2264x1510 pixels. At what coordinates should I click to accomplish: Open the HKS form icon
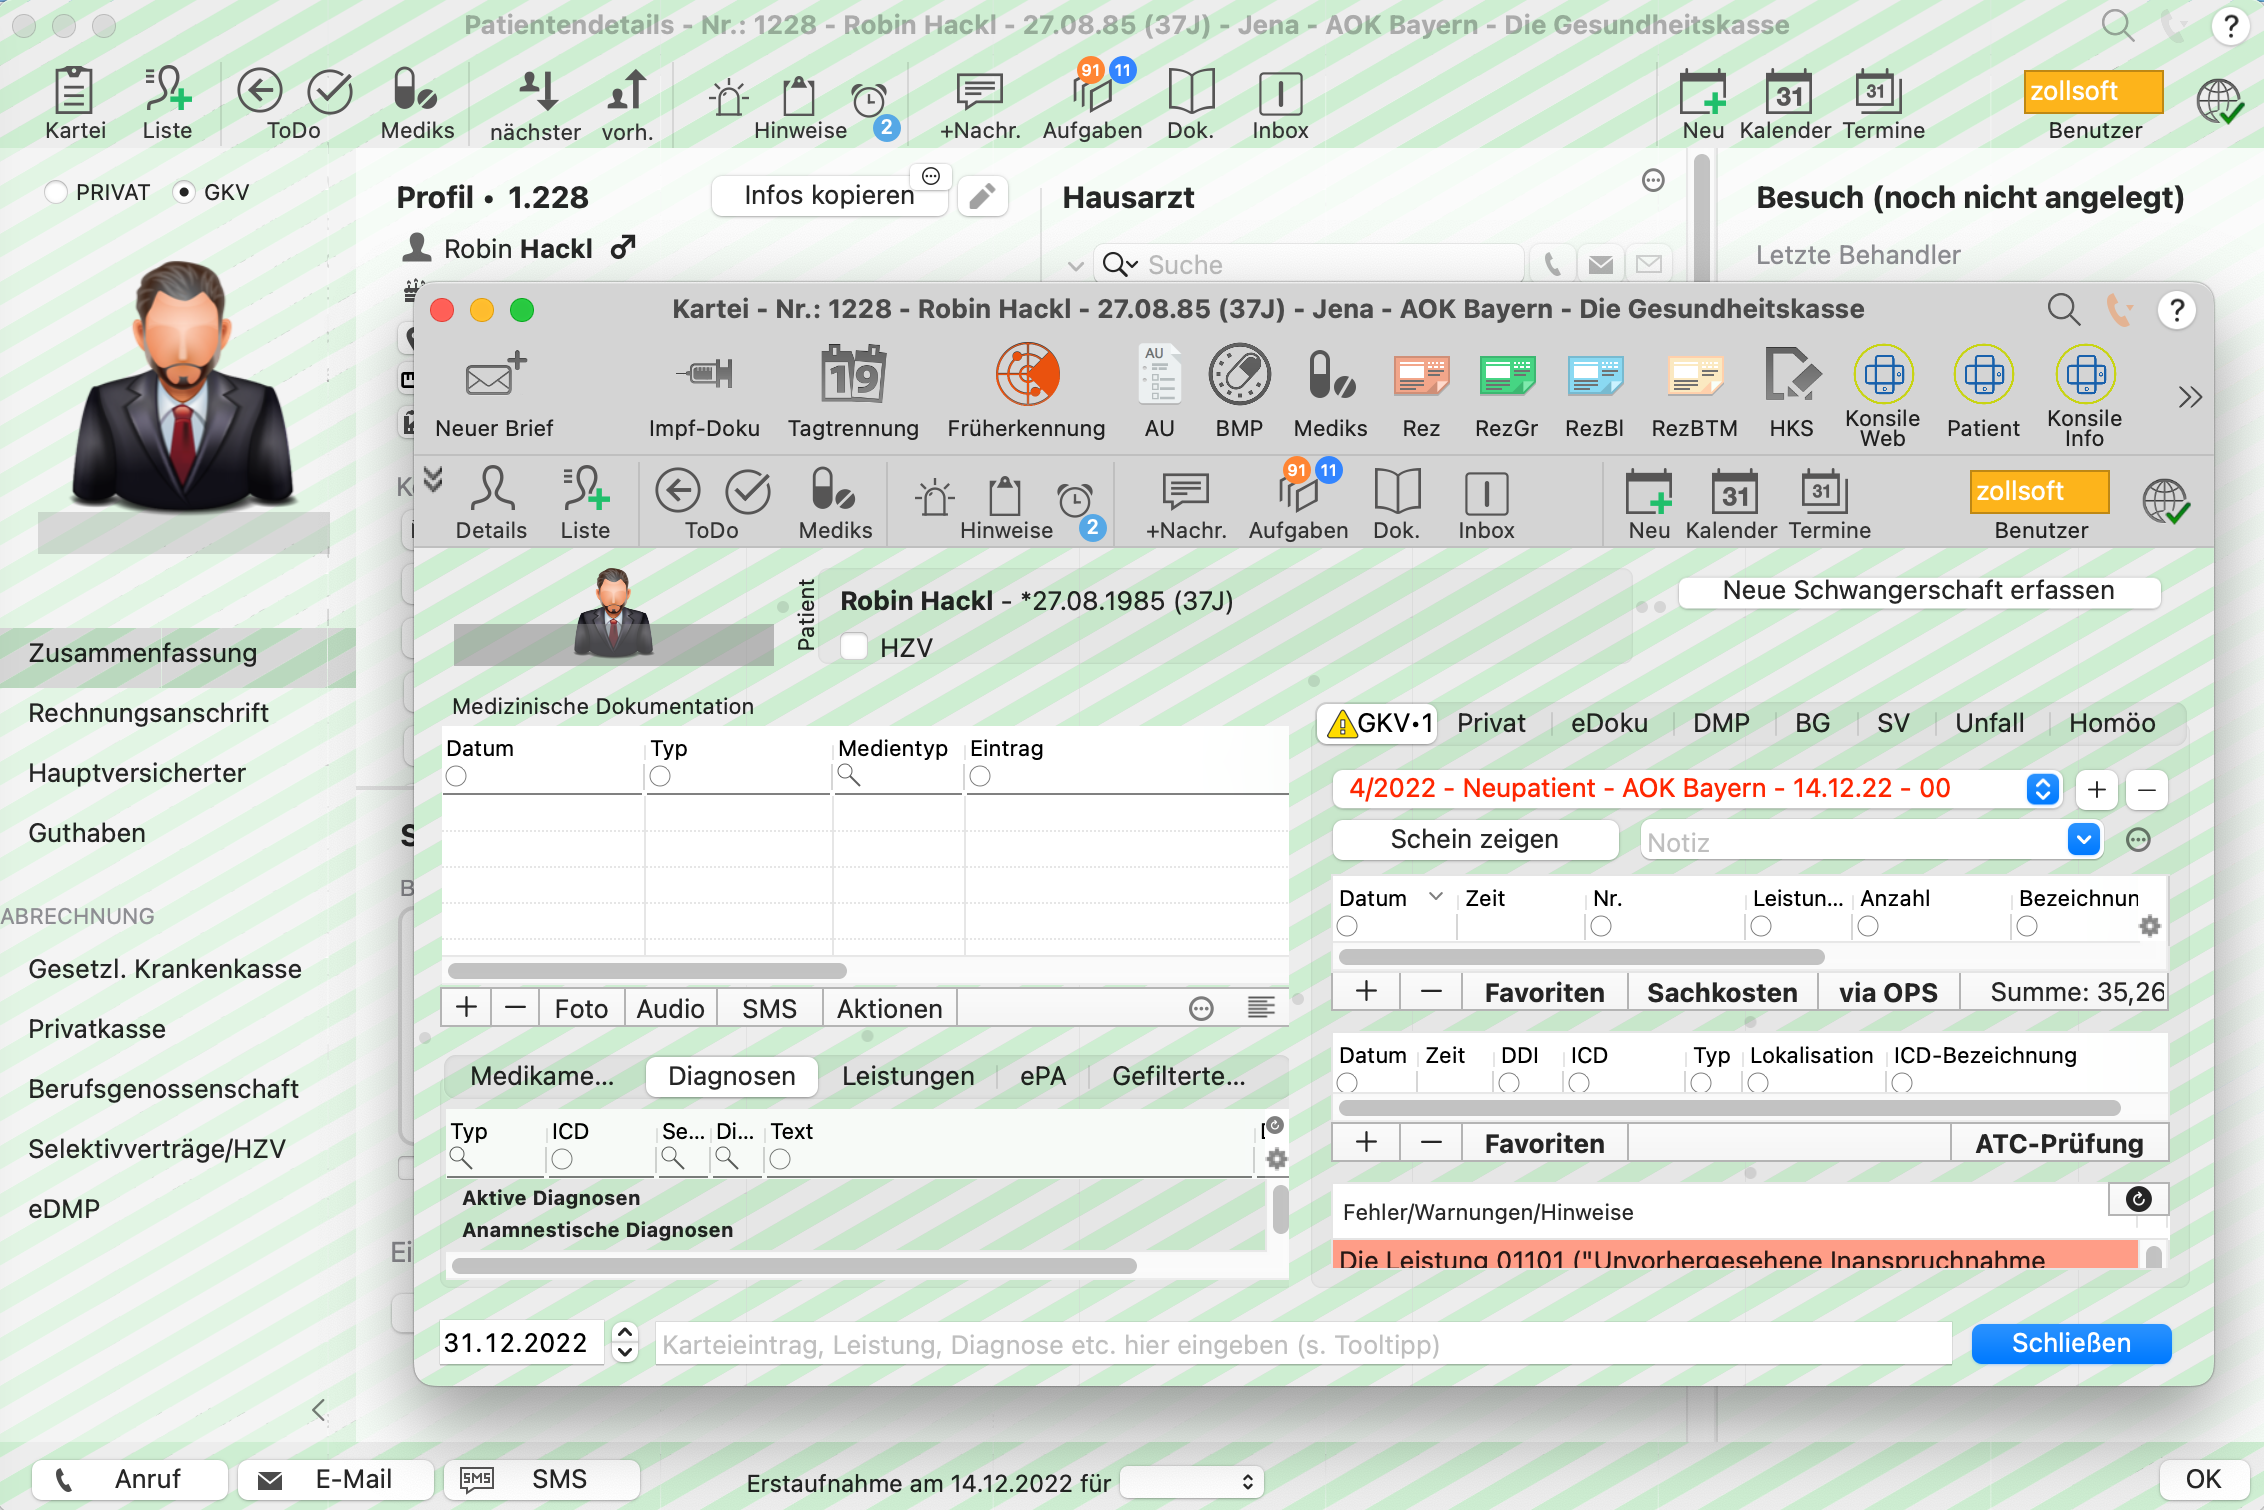tap(1790, 376)
